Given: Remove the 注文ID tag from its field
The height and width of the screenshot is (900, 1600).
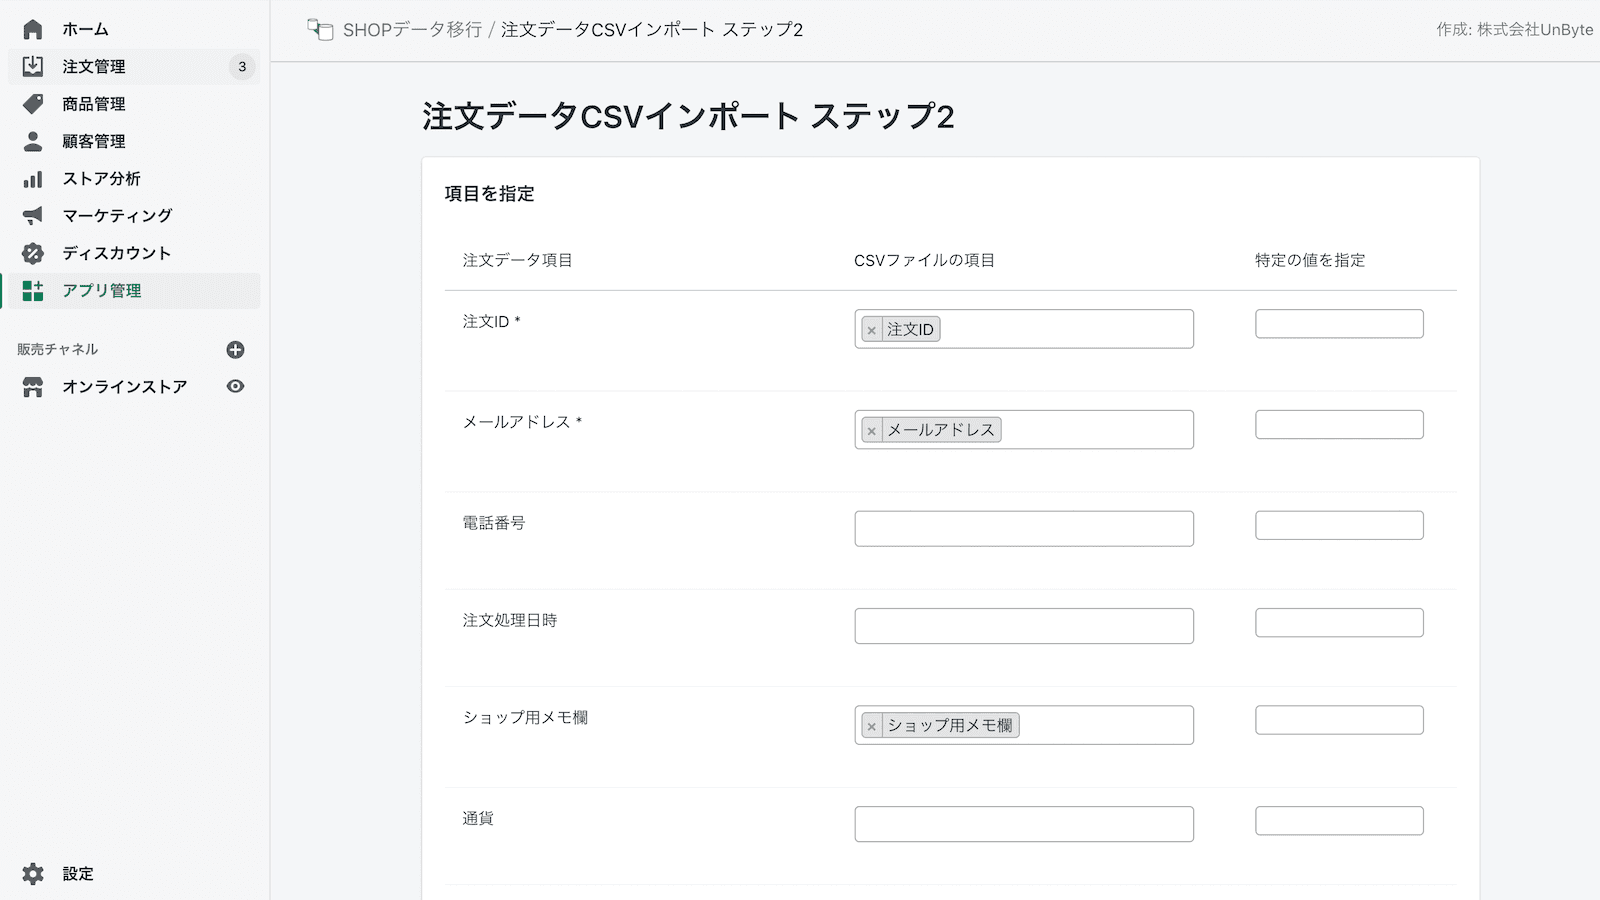Looking at the screenshot, I should (872, 329).
